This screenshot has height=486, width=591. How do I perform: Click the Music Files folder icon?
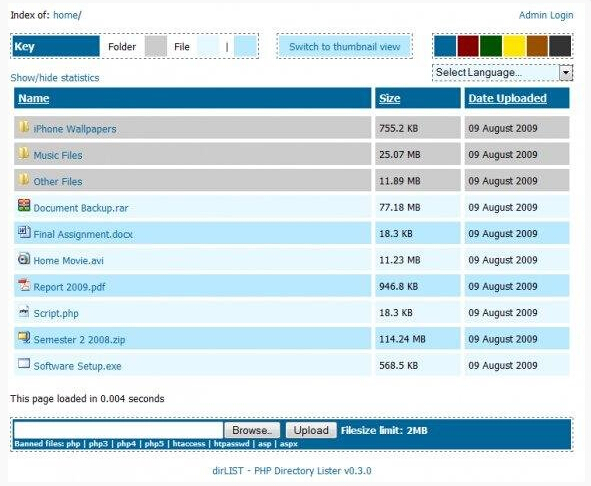tap(24, 153)
